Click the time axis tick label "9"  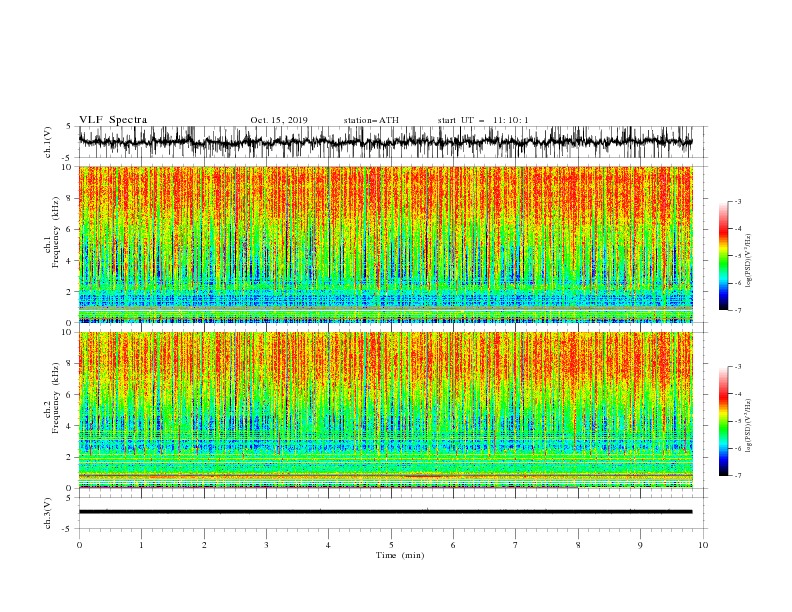640,545
